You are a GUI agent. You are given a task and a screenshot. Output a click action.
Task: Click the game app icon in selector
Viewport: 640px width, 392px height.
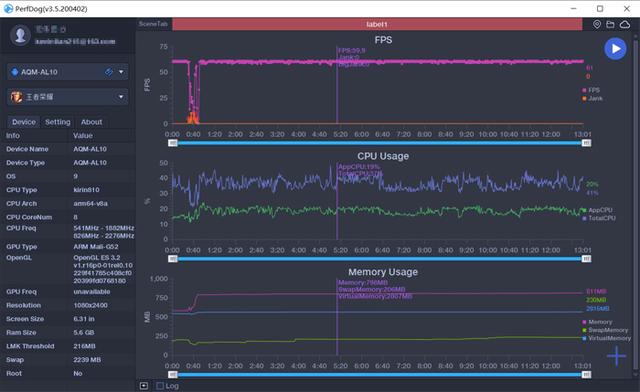point(16,97)
